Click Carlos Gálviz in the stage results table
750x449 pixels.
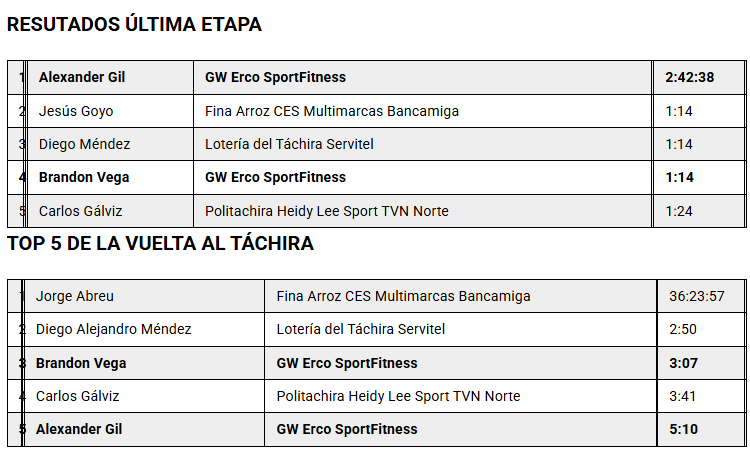(x=80, y=211)
